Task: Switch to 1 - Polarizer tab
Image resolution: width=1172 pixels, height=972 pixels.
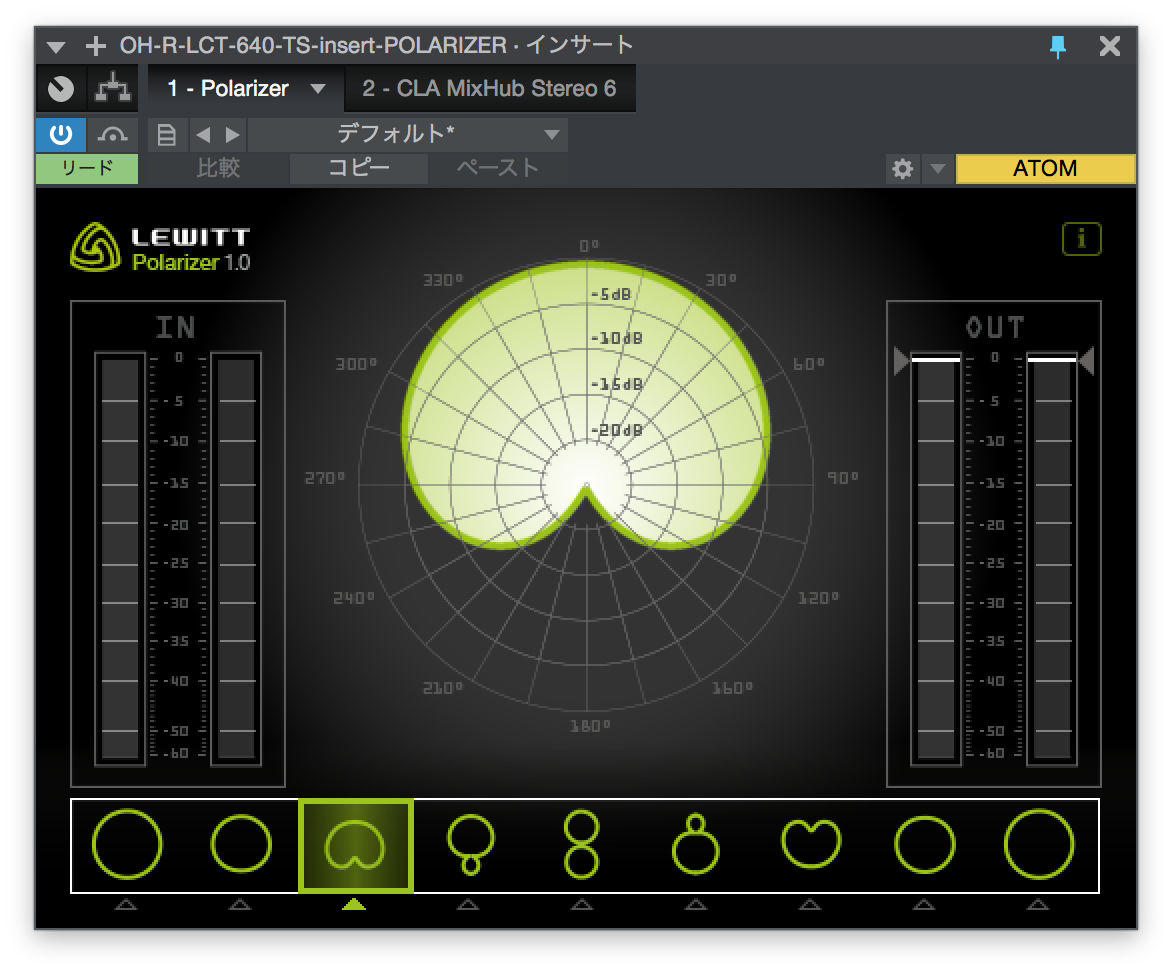Action: [x=246, y=88]
